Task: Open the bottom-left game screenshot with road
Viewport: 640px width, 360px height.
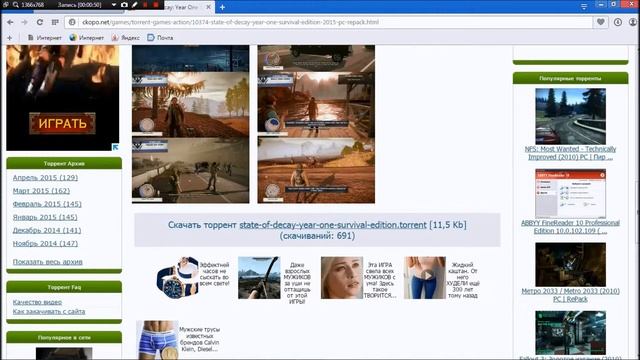Action: click(191, 170)
